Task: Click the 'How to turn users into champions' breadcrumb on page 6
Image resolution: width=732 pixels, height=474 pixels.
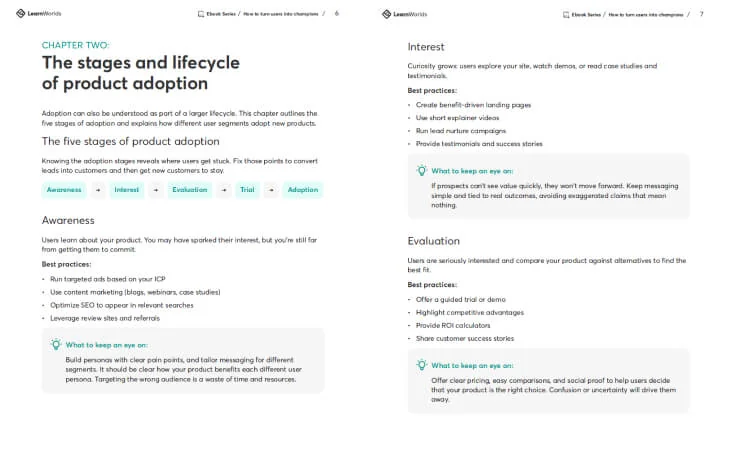Action: pos(279,14)
